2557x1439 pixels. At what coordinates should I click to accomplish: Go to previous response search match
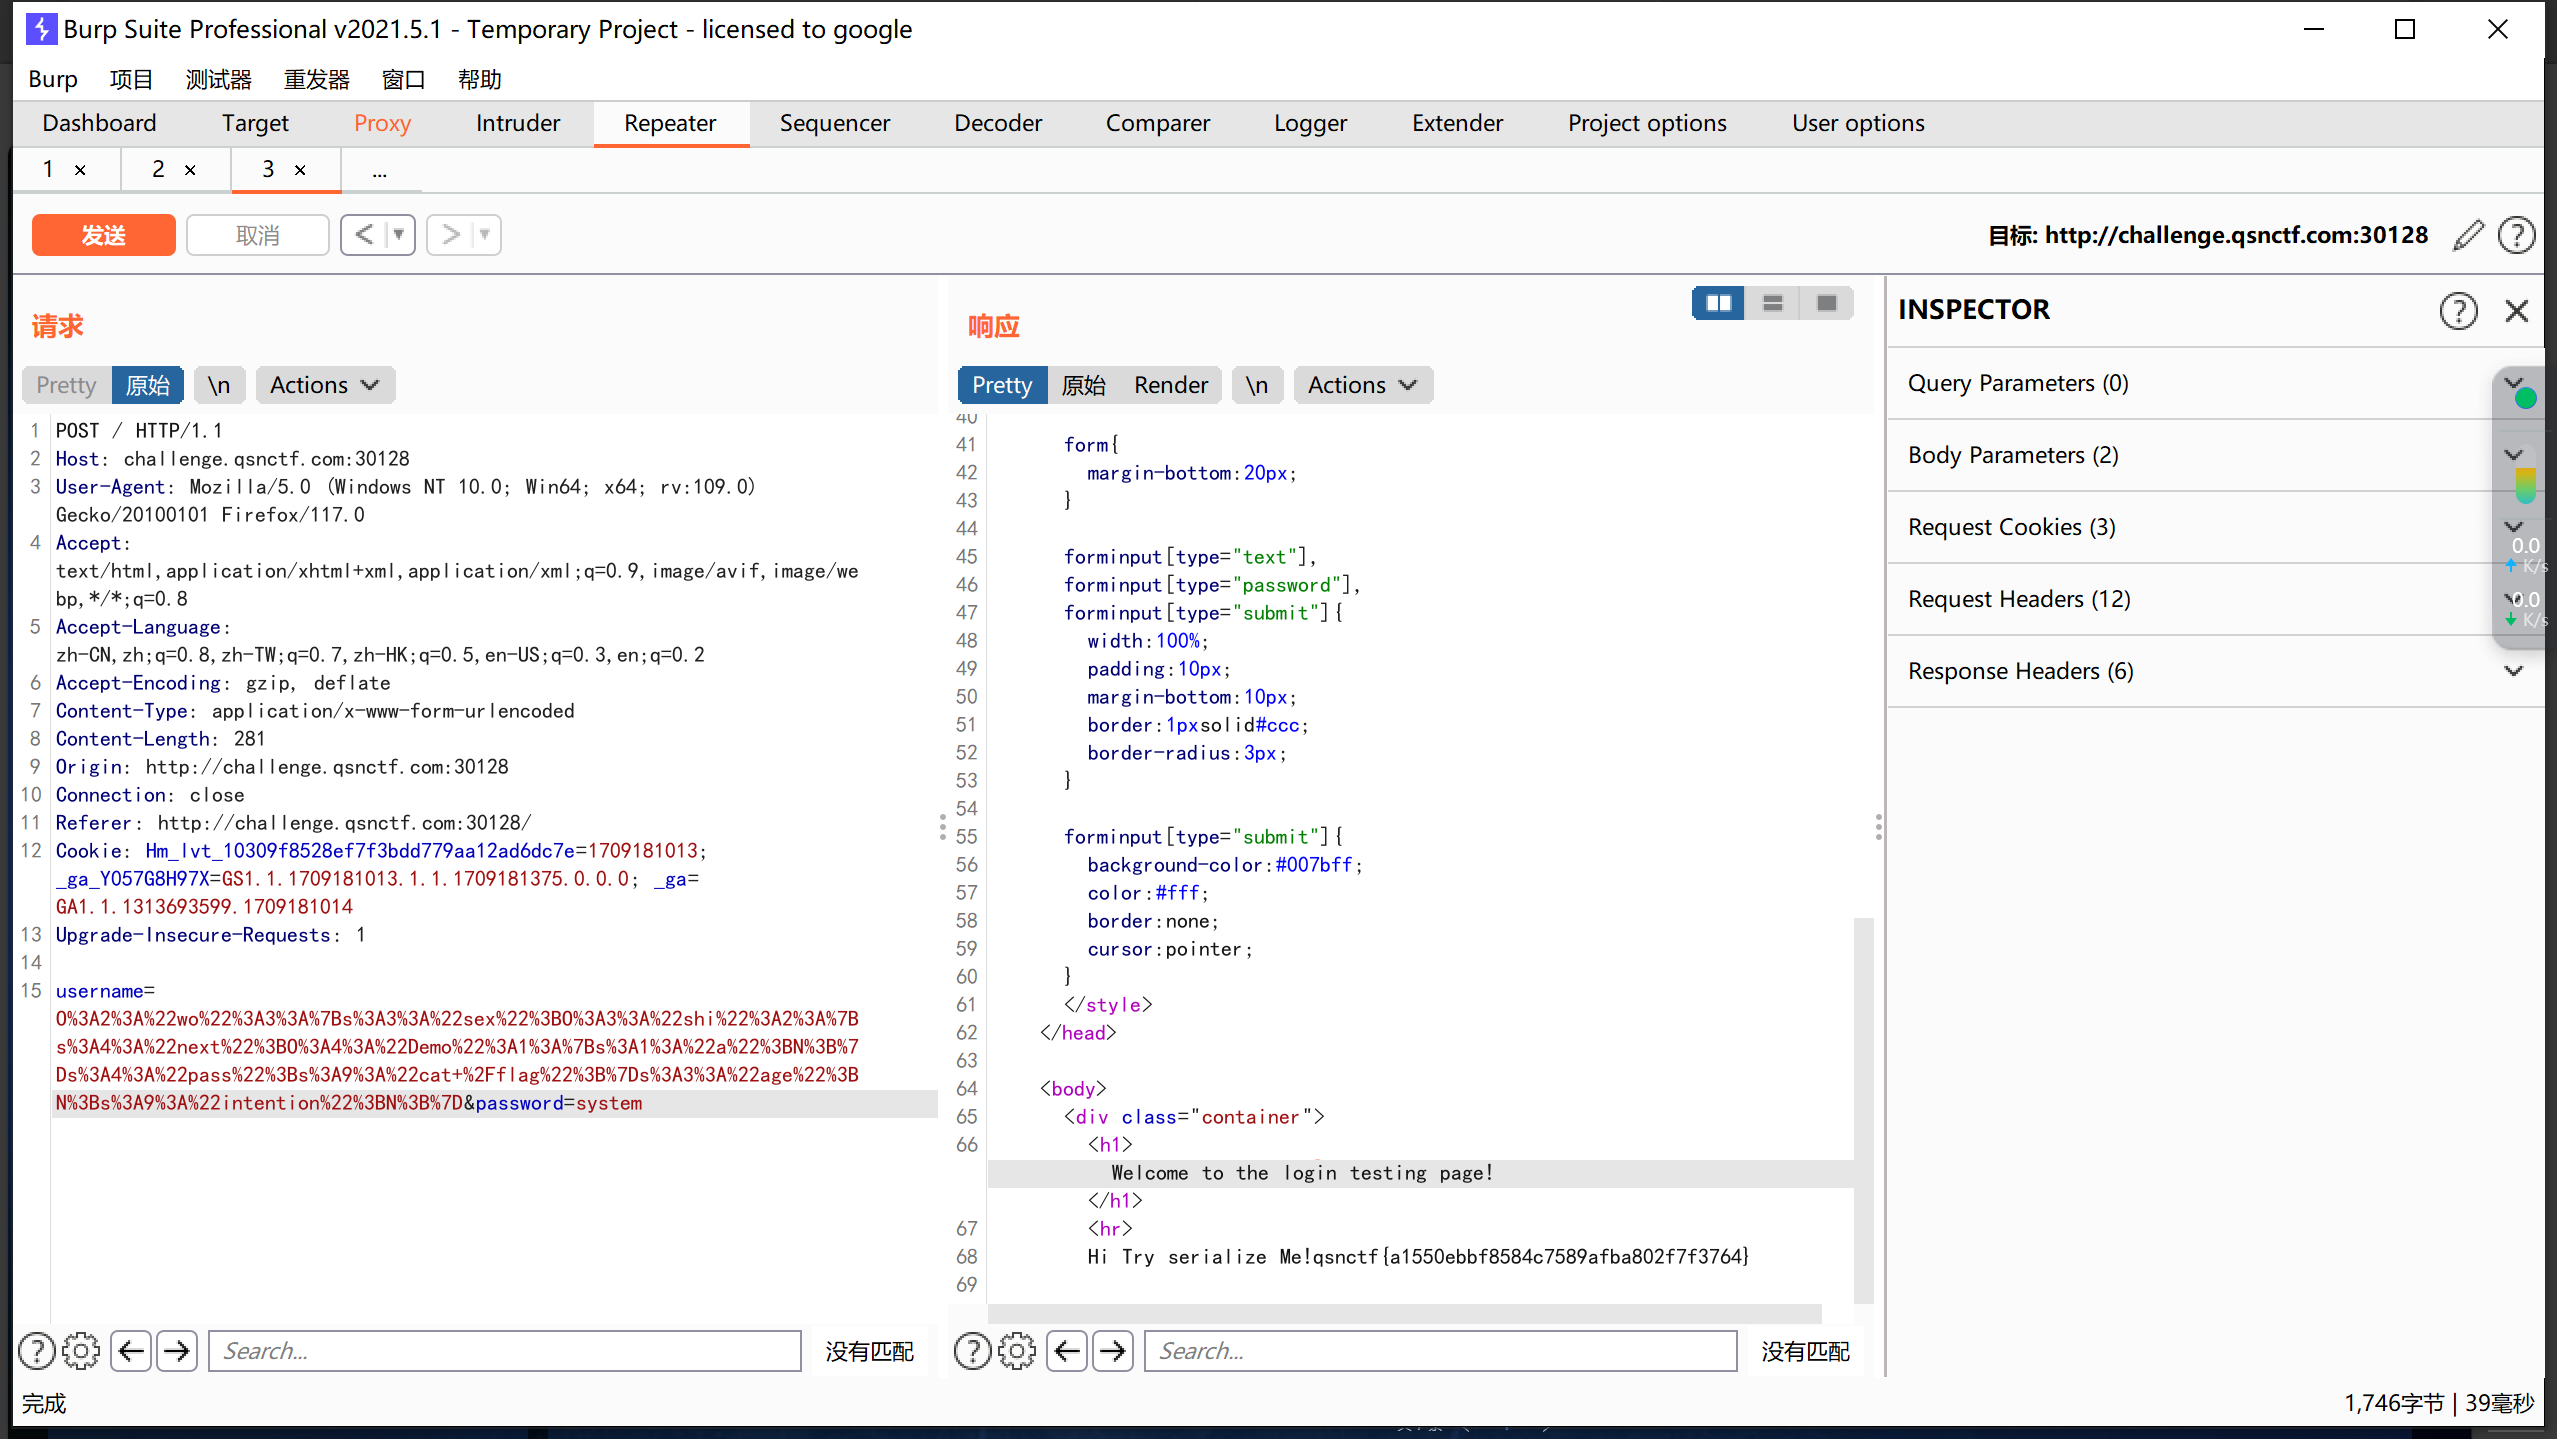[1067, 1351]
